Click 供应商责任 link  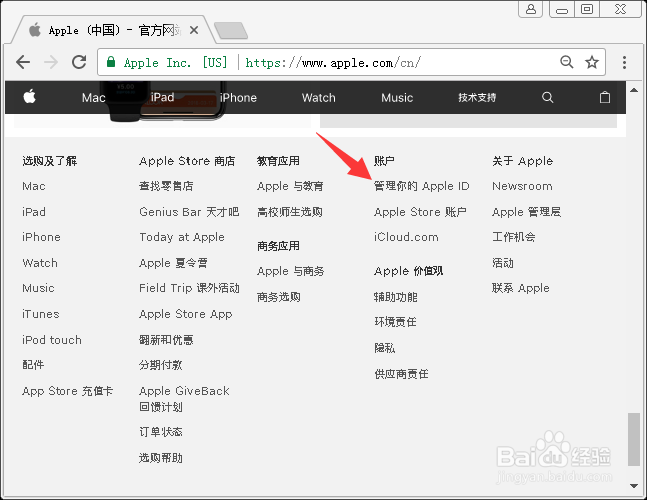point(401,374)
